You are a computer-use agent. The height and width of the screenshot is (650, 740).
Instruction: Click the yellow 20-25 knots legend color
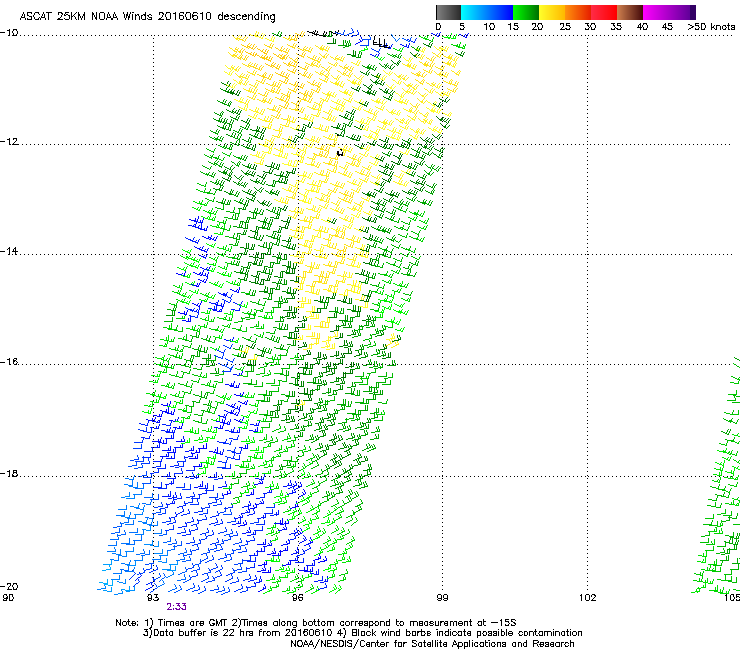[x=552, y=12]
